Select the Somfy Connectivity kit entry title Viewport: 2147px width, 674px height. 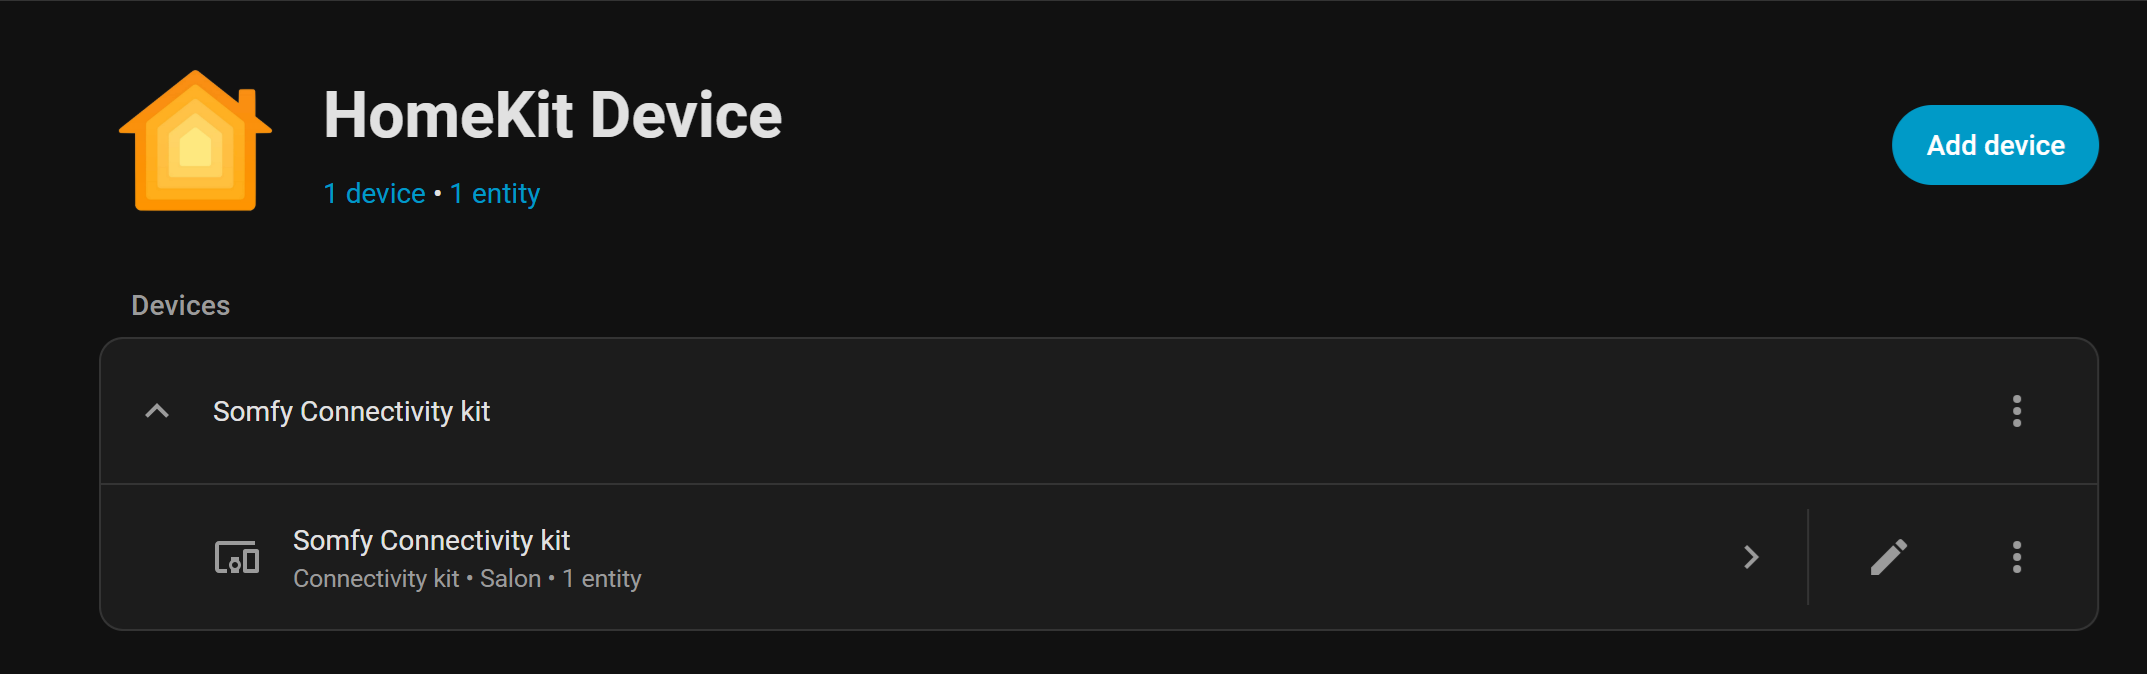click(351, 411)
